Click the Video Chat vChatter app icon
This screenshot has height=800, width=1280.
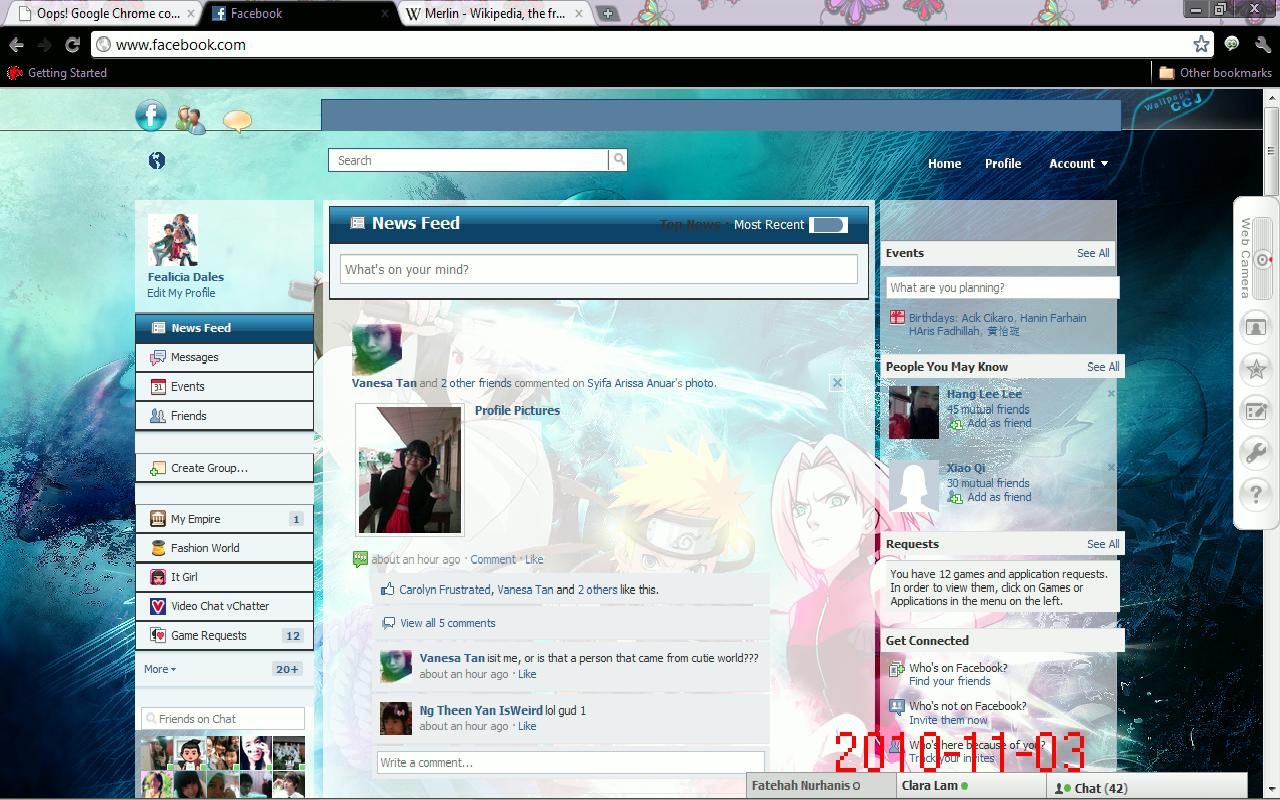(158, 606)
